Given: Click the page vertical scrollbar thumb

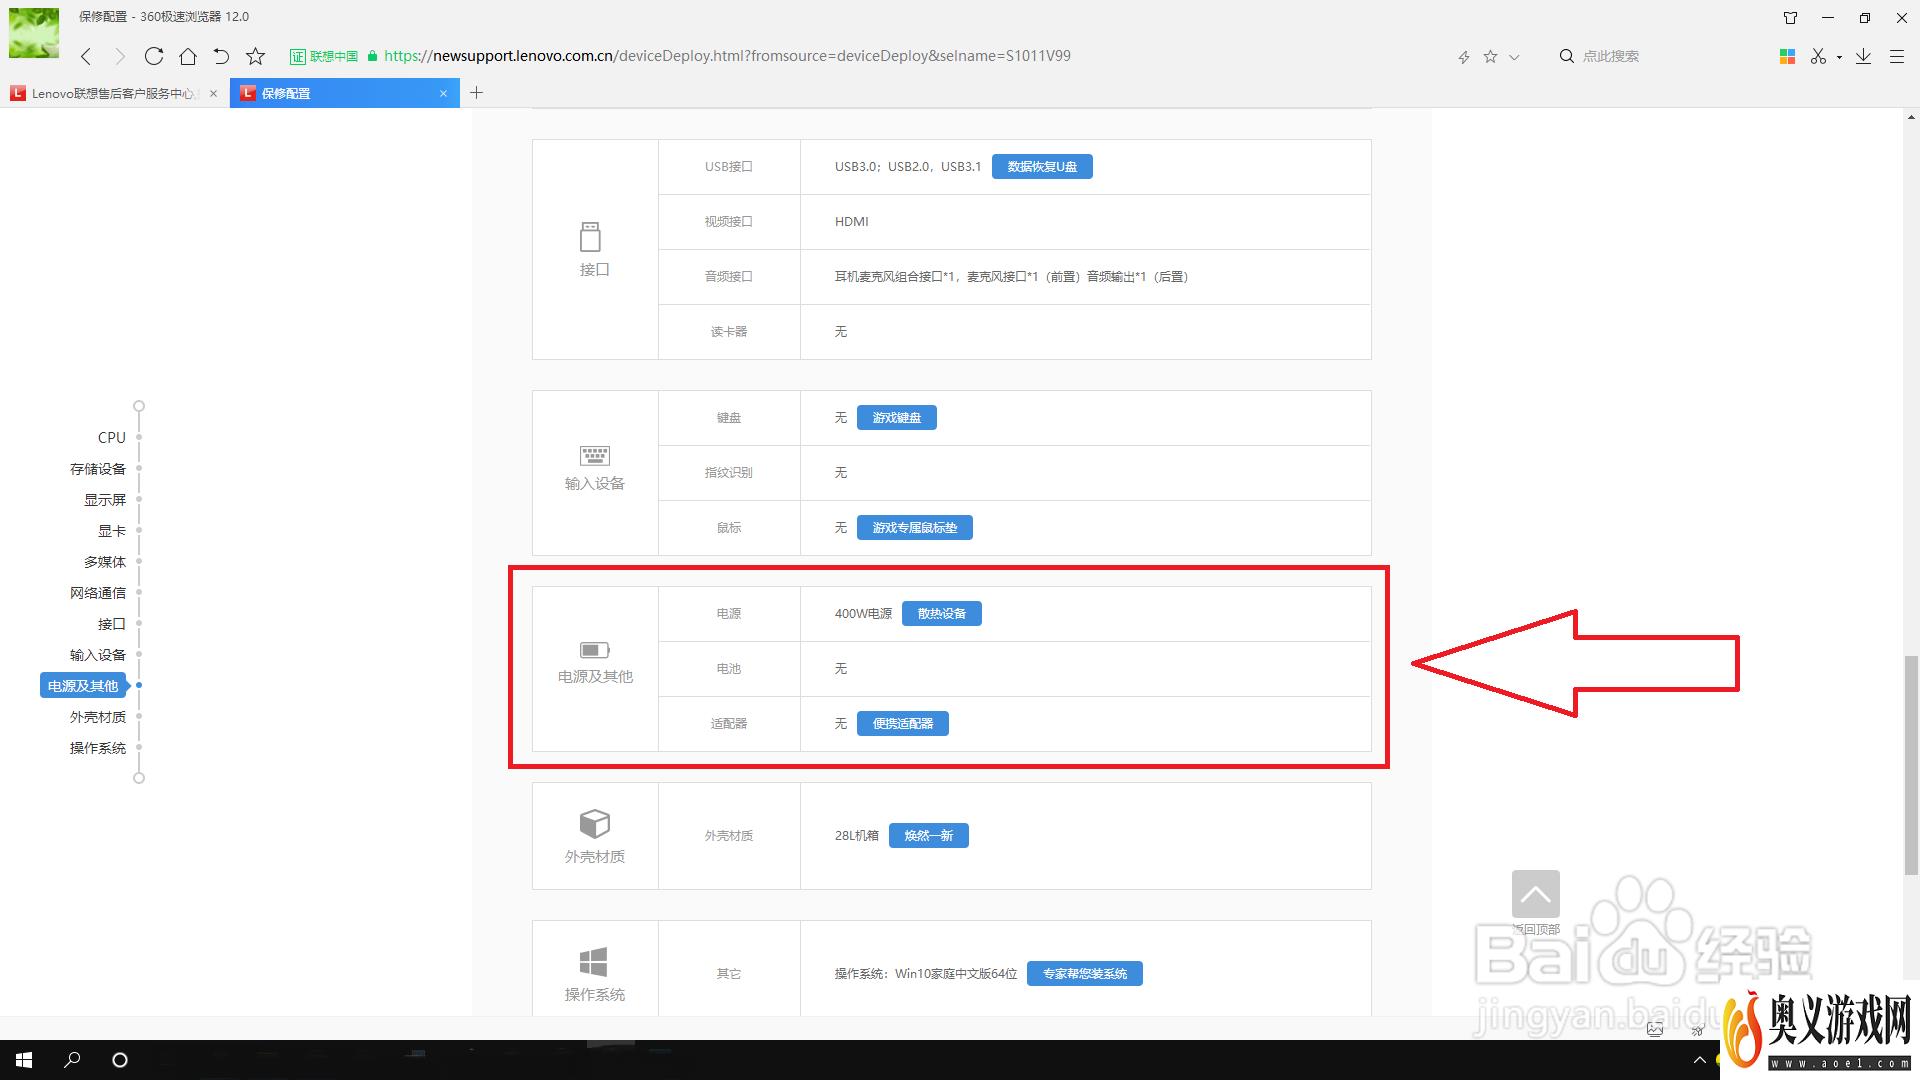Looking at the screenshot, I should pyautogui.click(x=1911, y=765).
